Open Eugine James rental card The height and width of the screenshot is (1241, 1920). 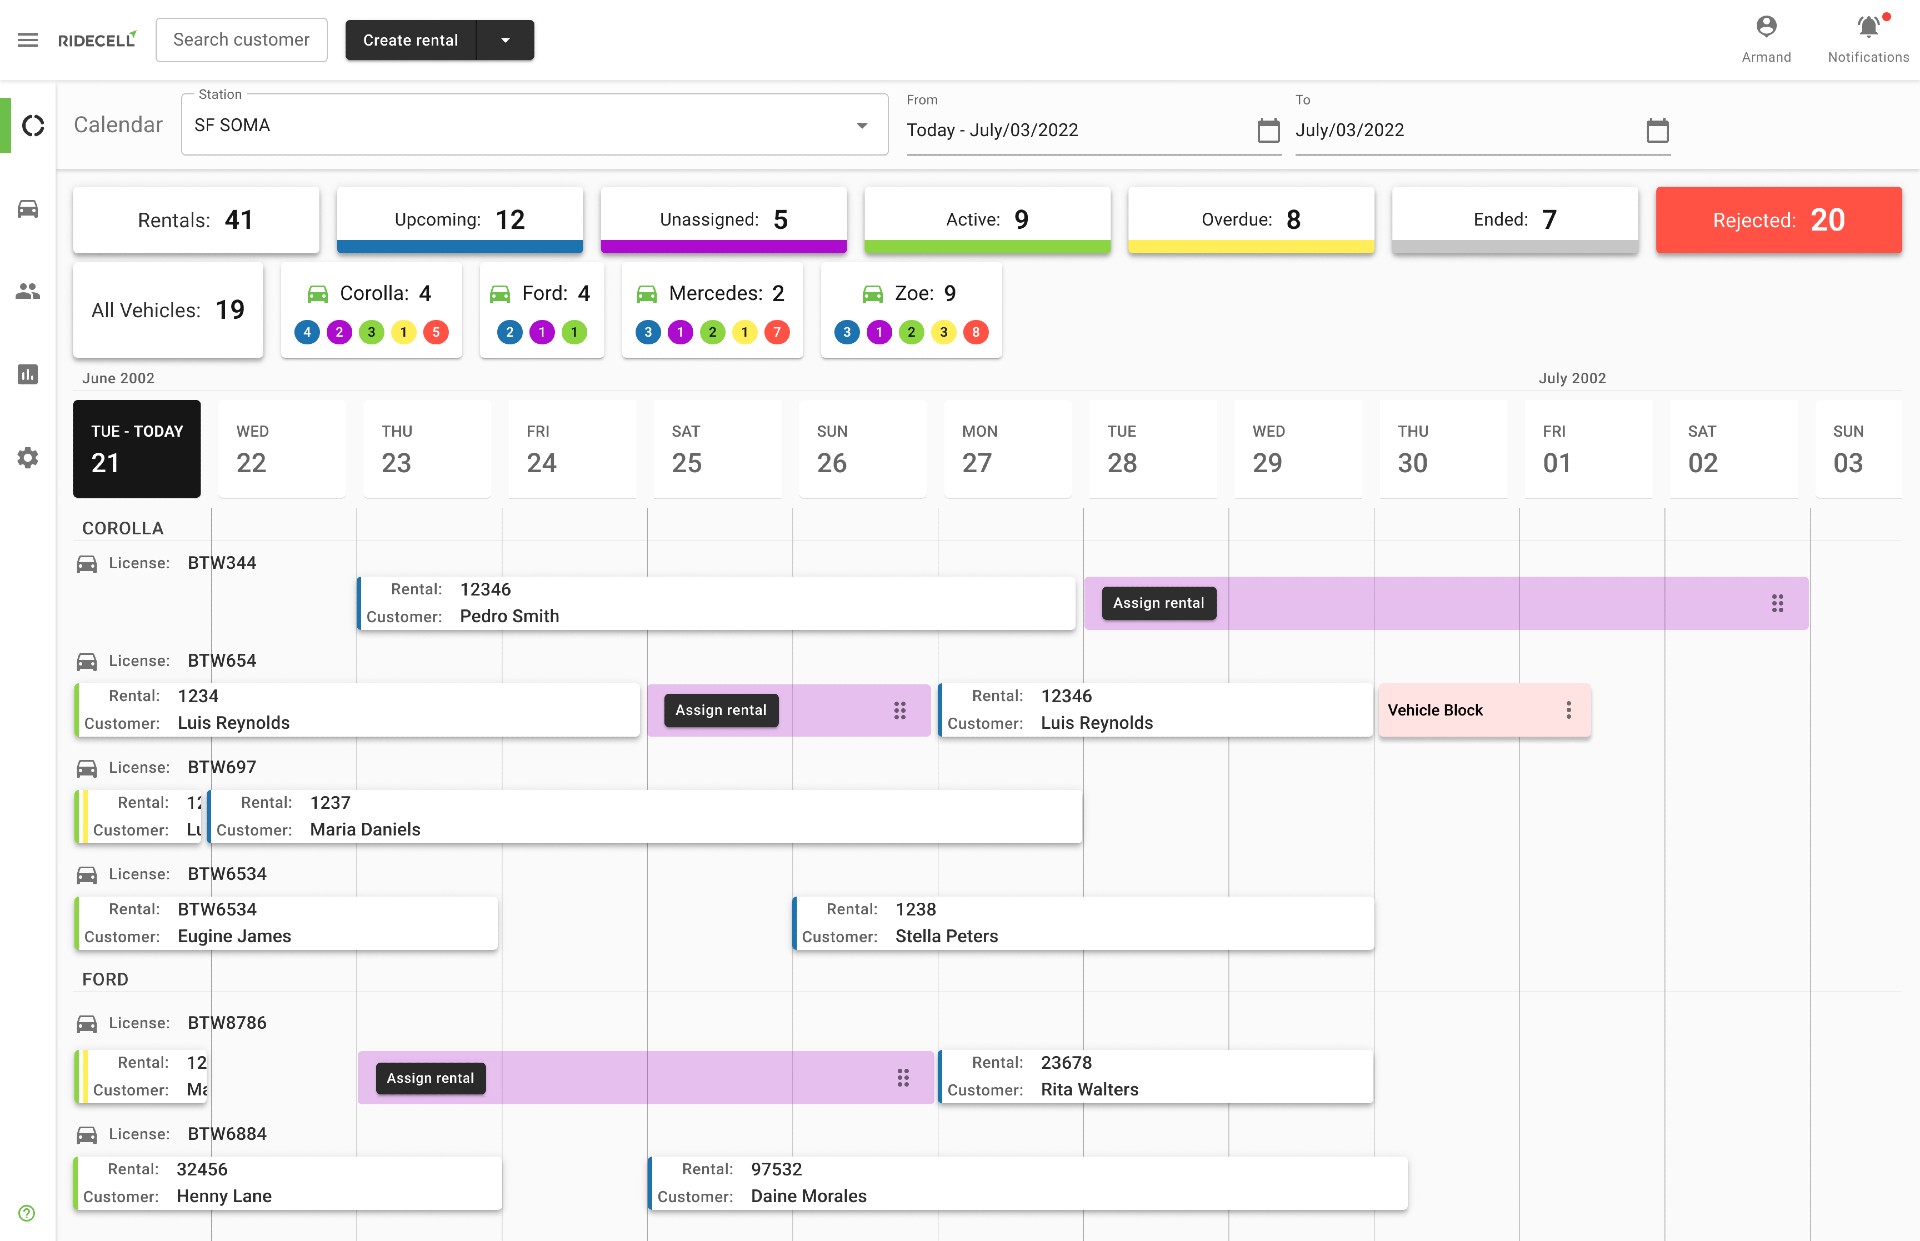click(x=286, y=923)
